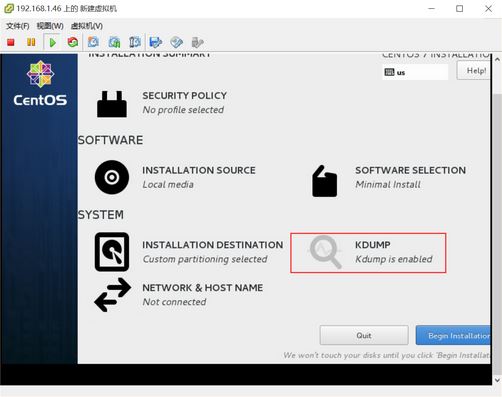This screenshot has width=502, height=397.
Task: Open Software Selection package icon
Action: (x=324, y=181)
